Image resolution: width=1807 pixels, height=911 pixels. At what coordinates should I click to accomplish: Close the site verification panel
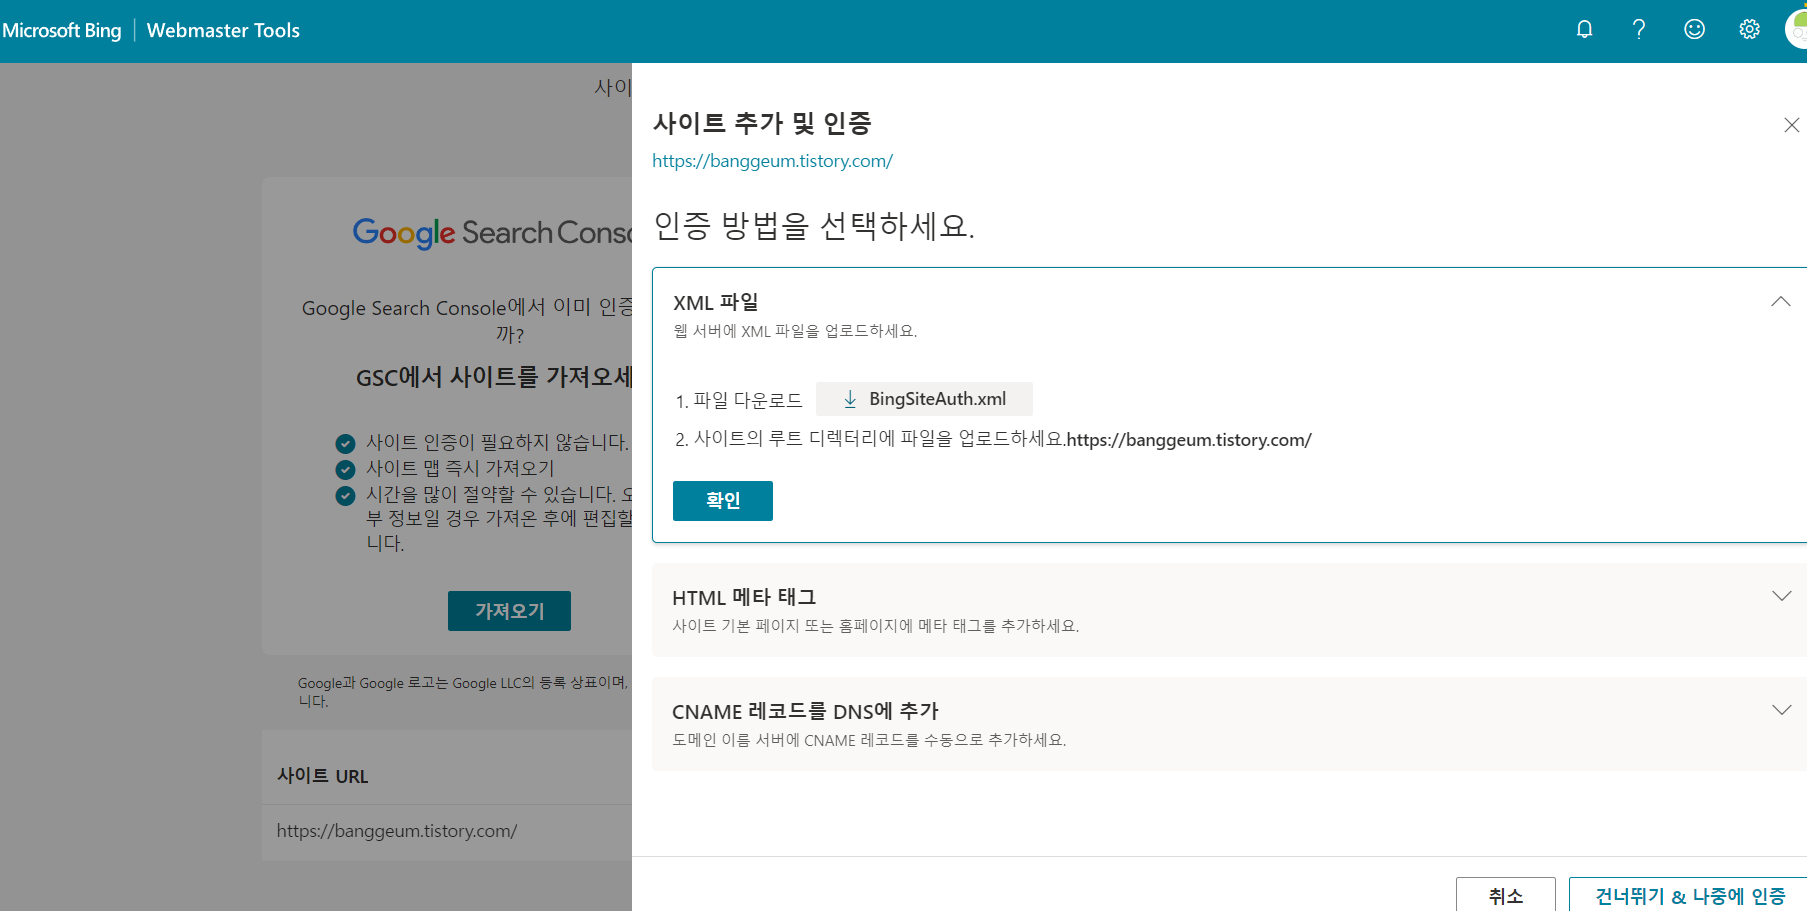coord(1791,125)
